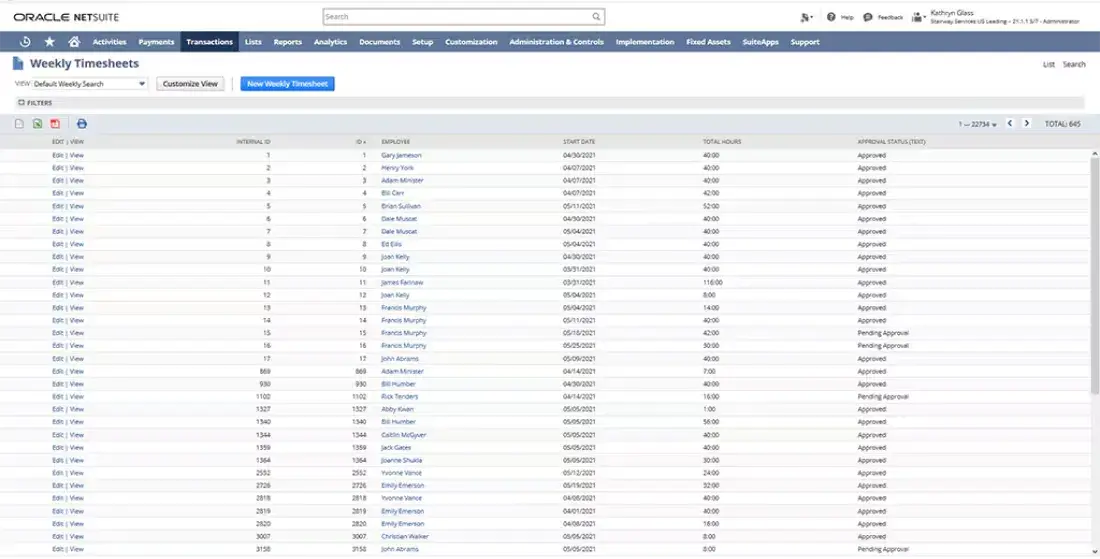Open employee Christian Walker link
Image resolution: width=1100 pixels, height=559 pixels.
point(403,537)
